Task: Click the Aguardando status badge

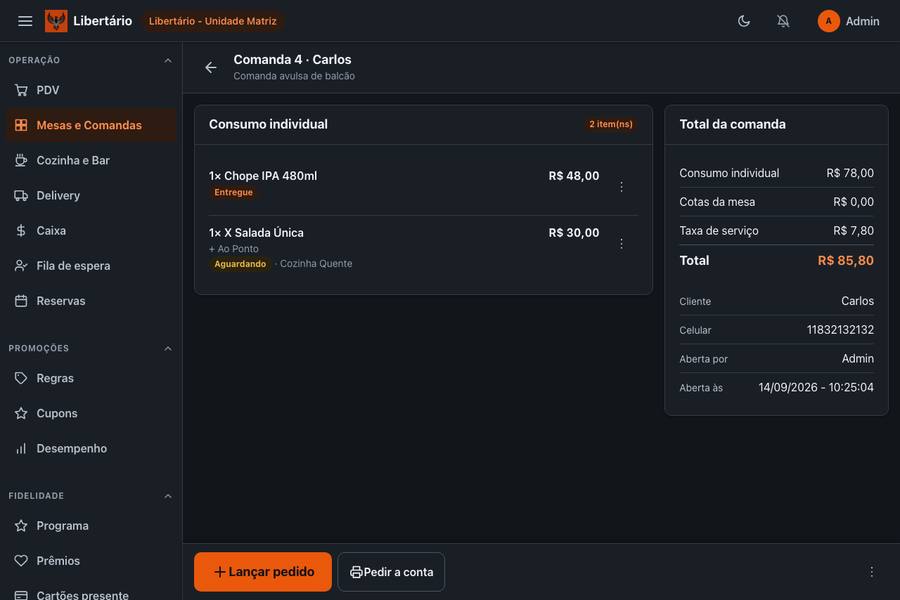Action: (240, 264)
